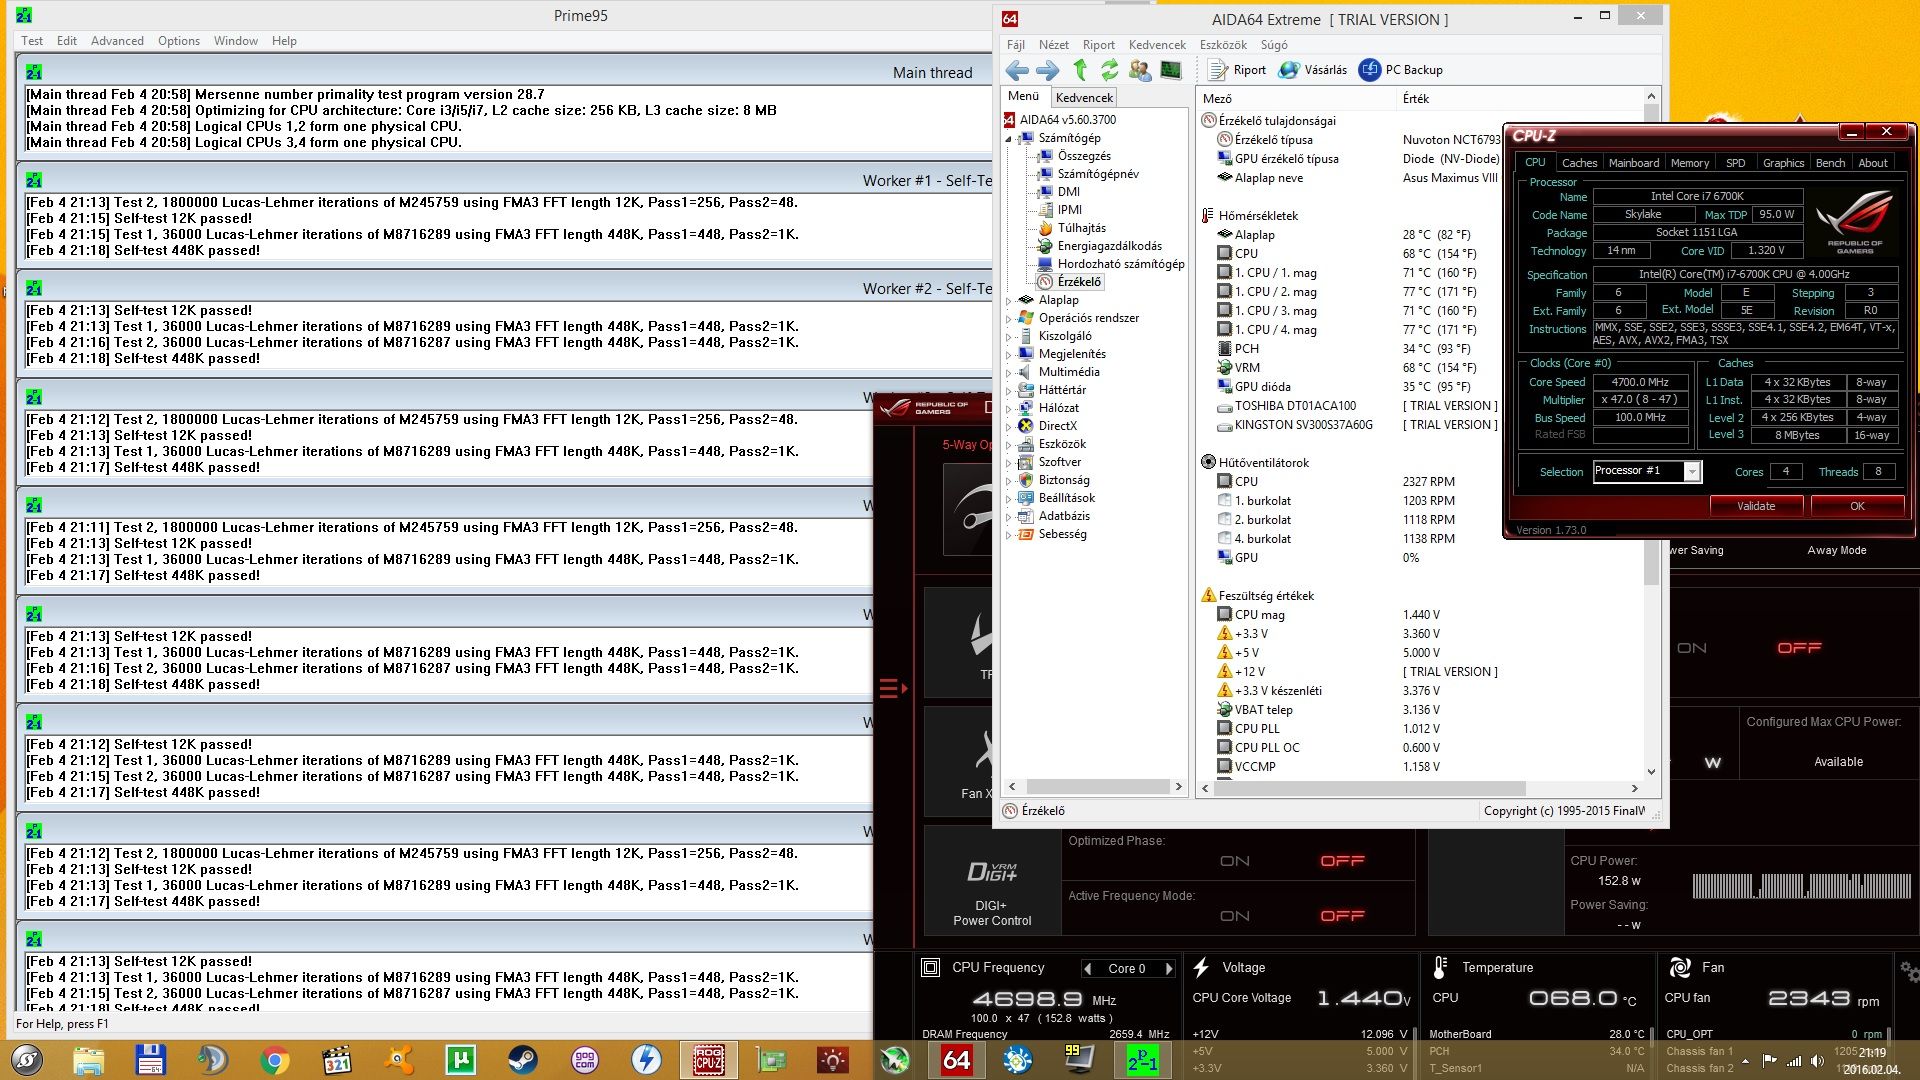The height and width of the screenshot is (1080, 1920).
Task: Select Túlhajtás in the AIDA64 tree
Action: (1081, 228)
